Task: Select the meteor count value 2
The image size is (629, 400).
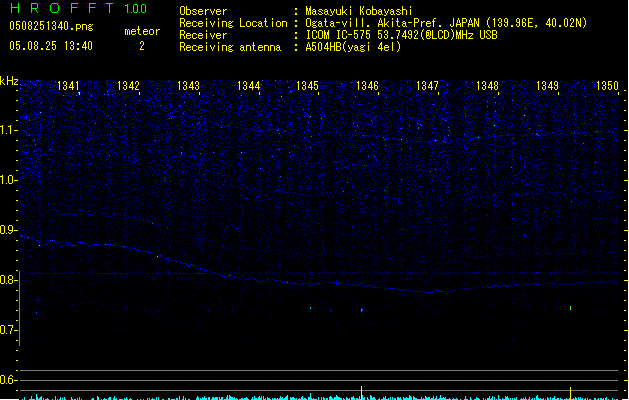Action: click(x=141, y=46)
